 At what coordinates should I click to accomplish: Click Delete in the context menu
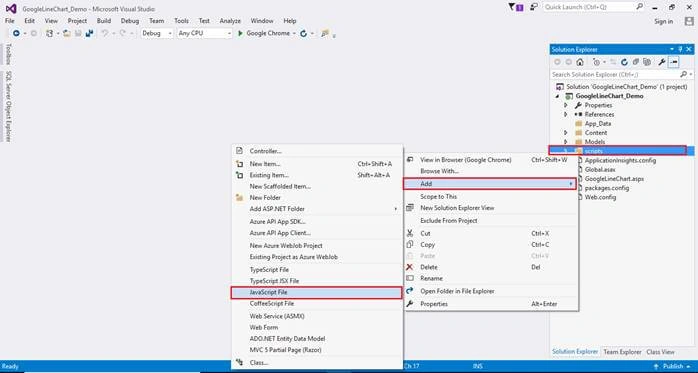click(491, 267)
